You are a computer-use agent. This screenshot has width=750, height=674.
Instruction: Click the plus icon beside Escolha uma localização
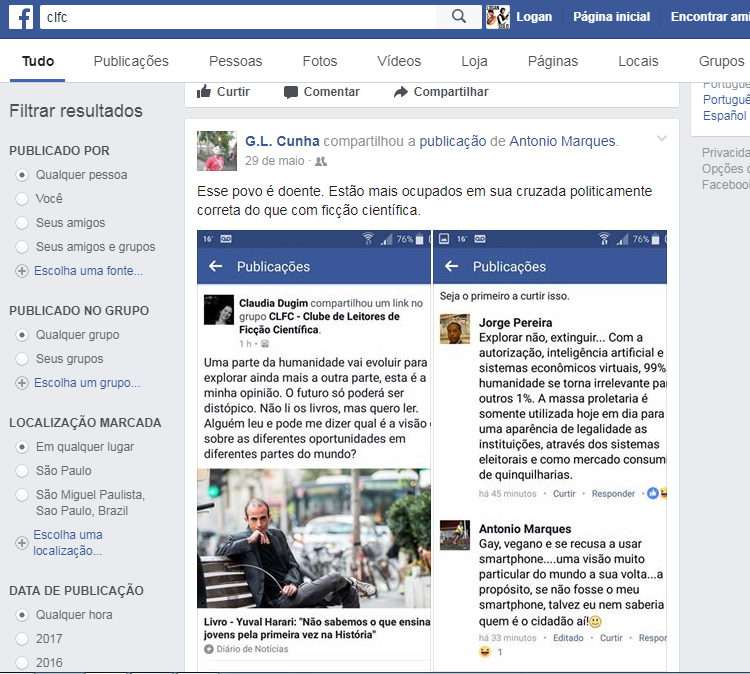[22, 543]
